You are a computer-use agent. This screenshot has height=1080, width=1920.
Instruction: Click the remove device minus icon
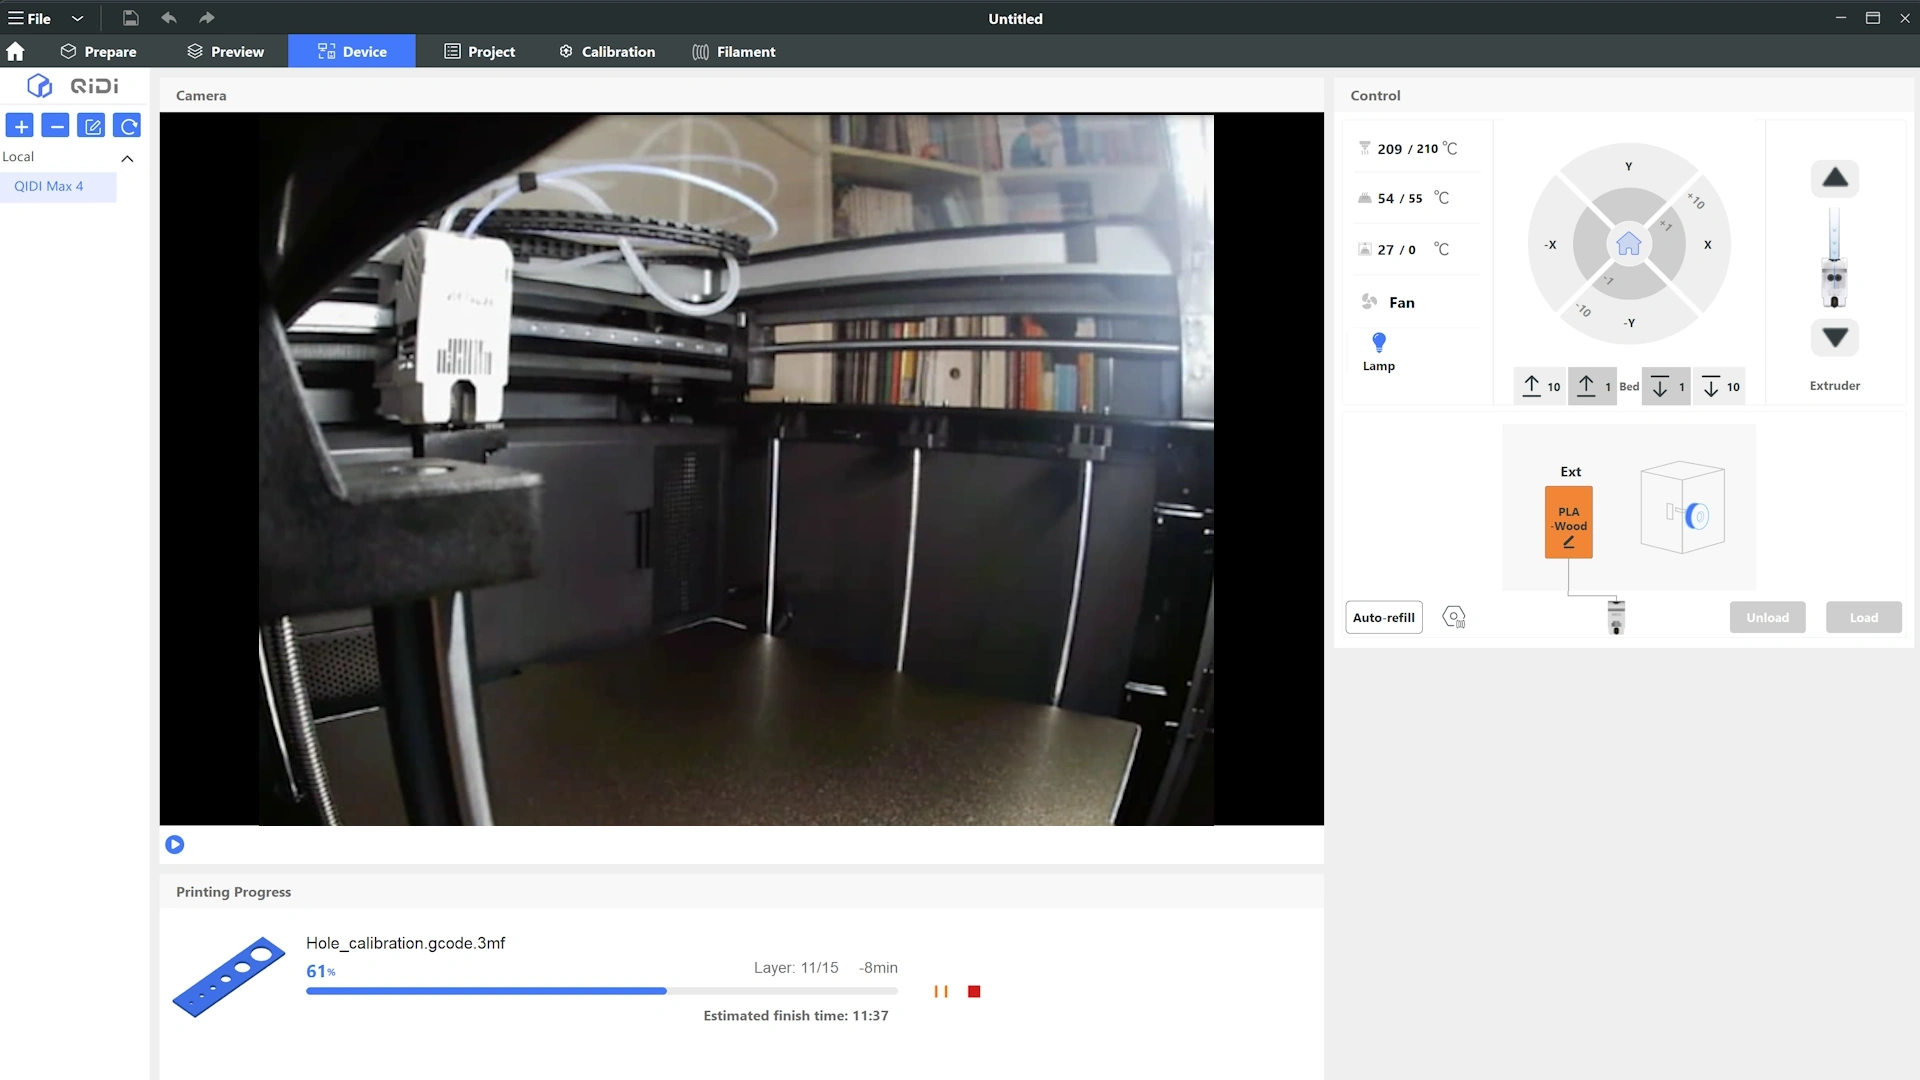pyautogui.click(x=56, y=126)
